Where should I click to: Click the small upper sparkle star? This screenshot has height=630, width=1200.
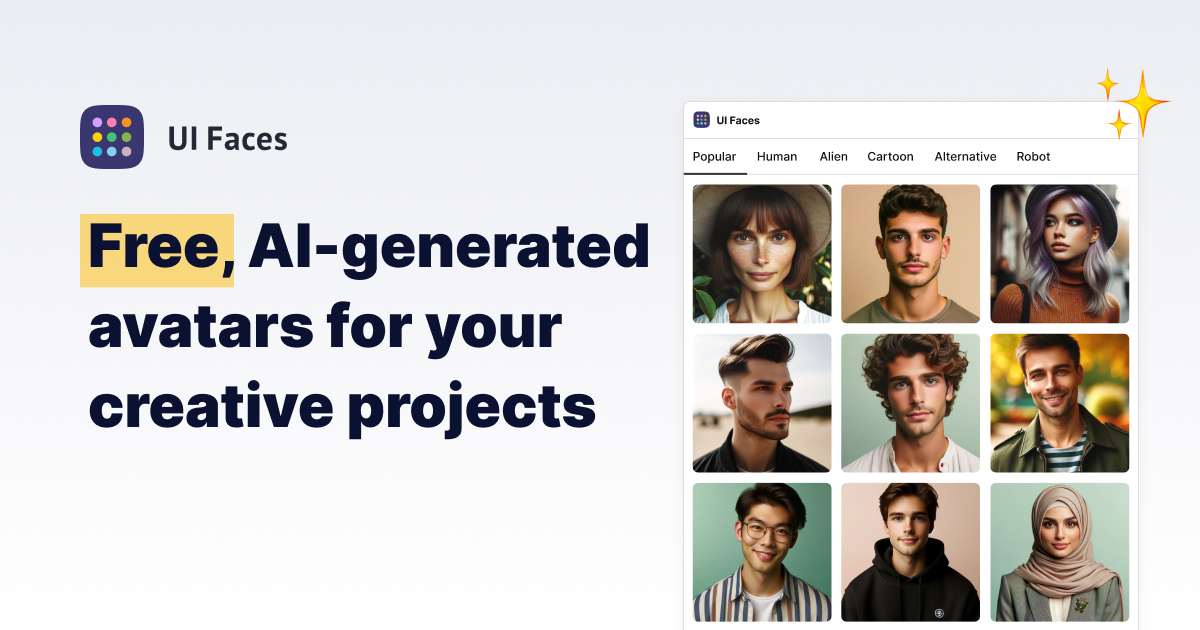[1107, 84]
